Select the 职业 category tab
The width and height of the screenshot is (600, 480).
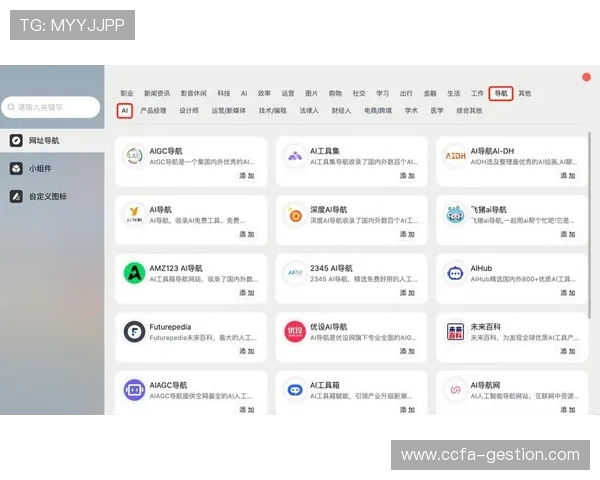click(x=127, y=93)
